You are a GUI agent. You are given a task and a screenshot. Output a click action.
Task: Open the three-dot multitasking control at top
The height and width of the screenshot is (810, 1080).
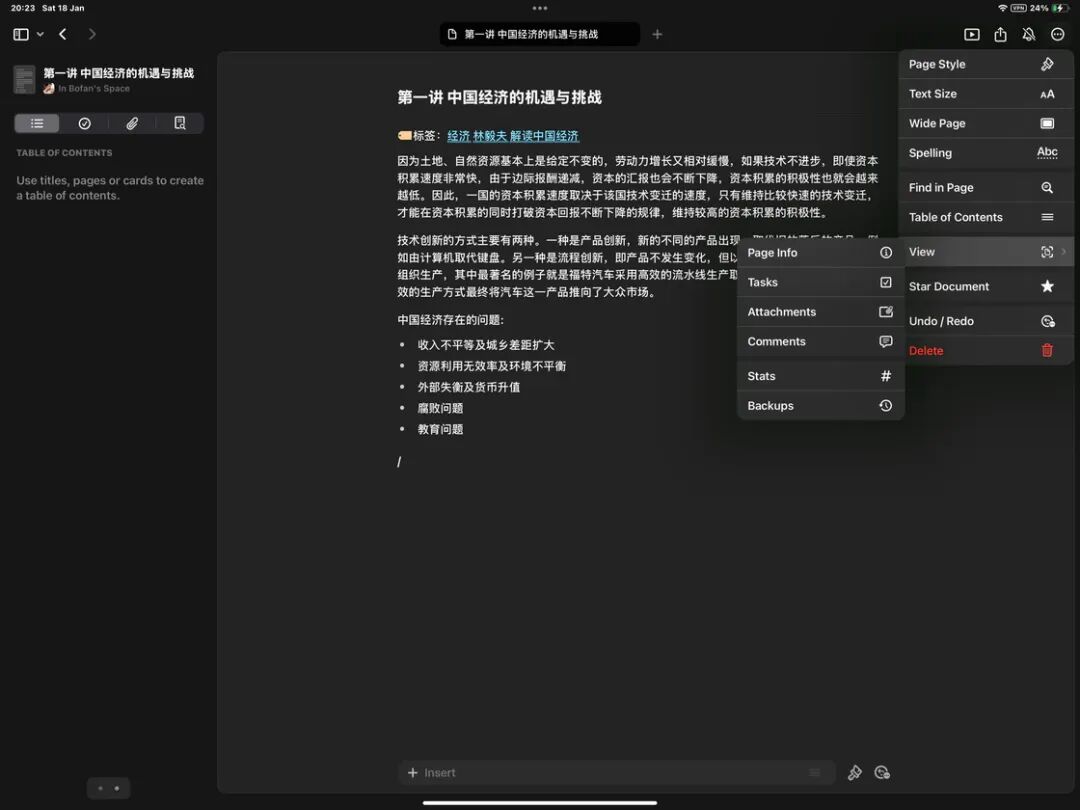540,8
